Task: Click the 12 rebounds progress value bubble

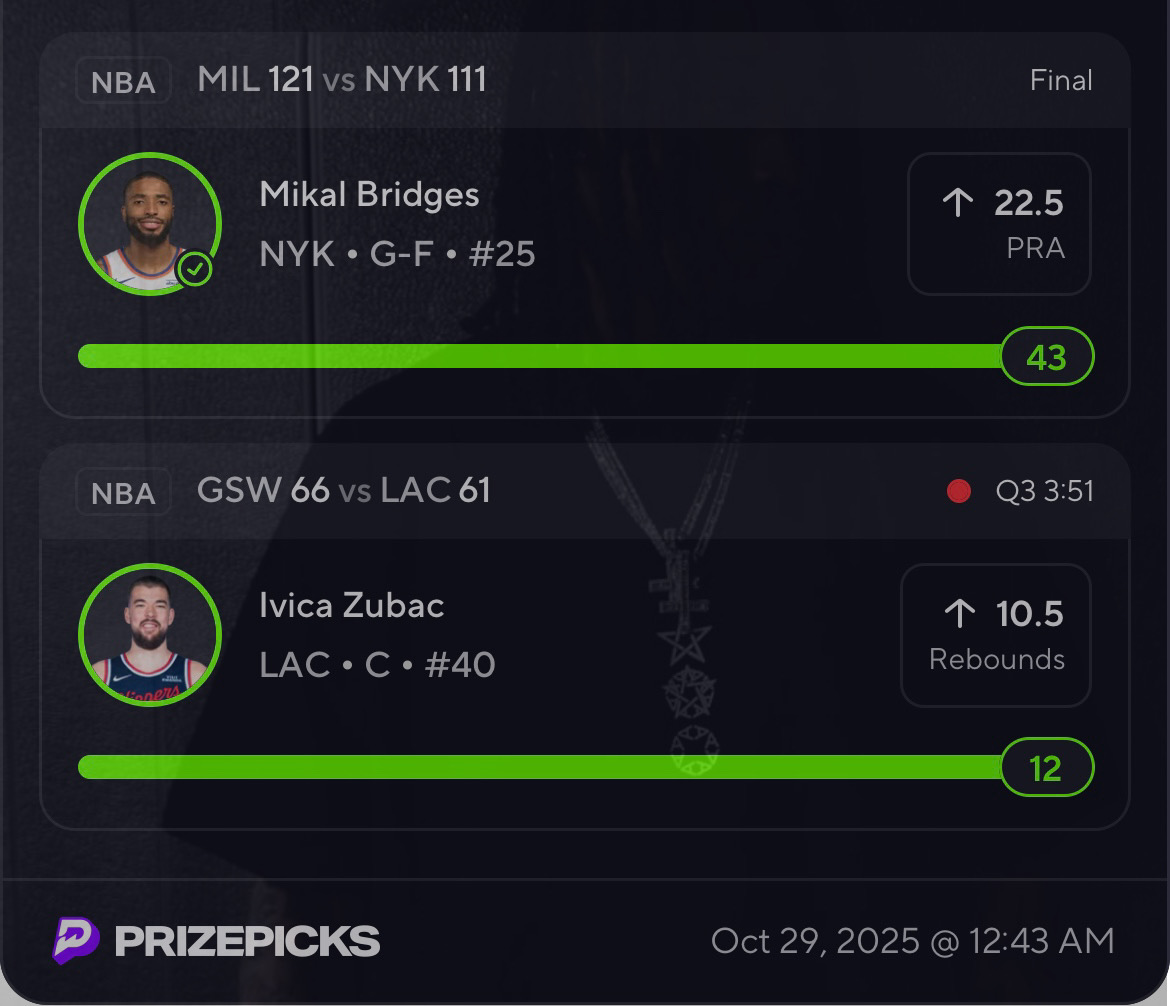Action: (x=1046, y=768)
